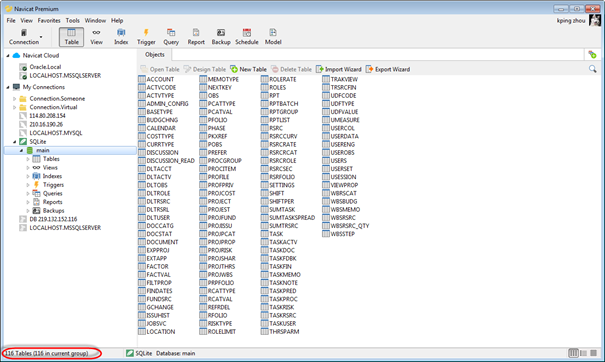605x362 pixels.
Task: Open the Connection toolbar button
Action: pos(24,37)
